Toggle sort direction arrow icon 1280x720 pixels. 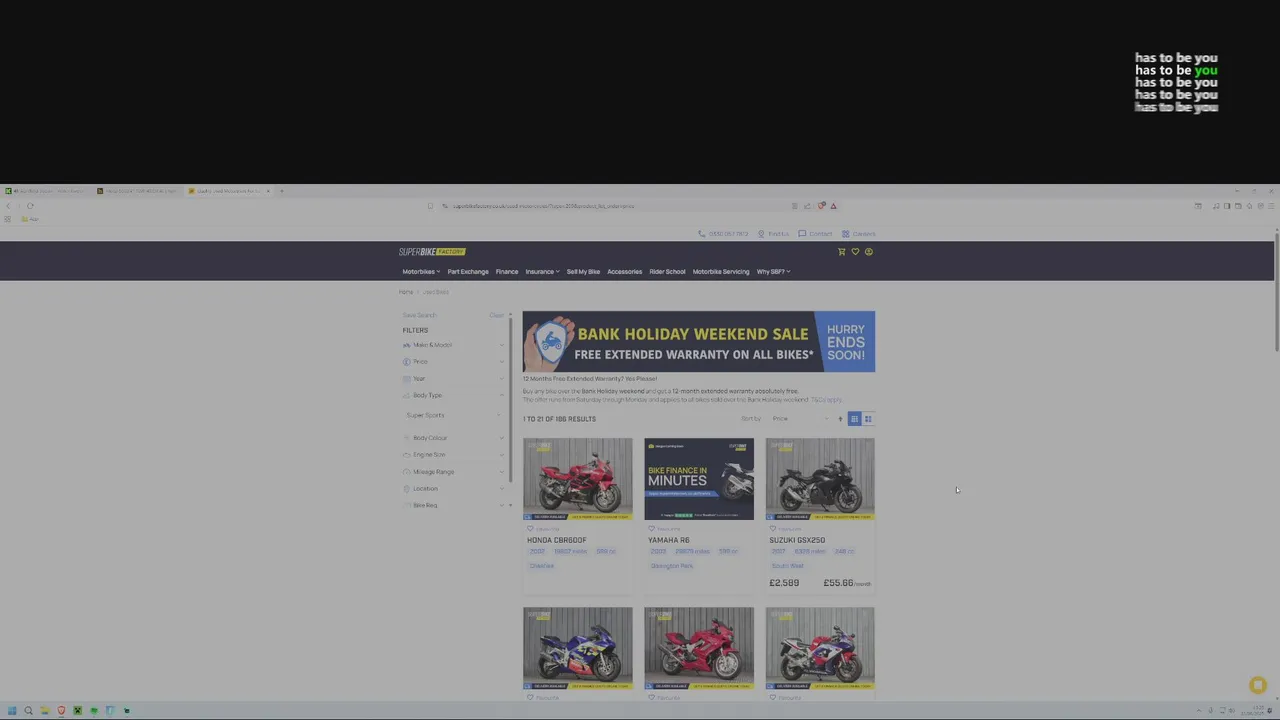point(840,419)
